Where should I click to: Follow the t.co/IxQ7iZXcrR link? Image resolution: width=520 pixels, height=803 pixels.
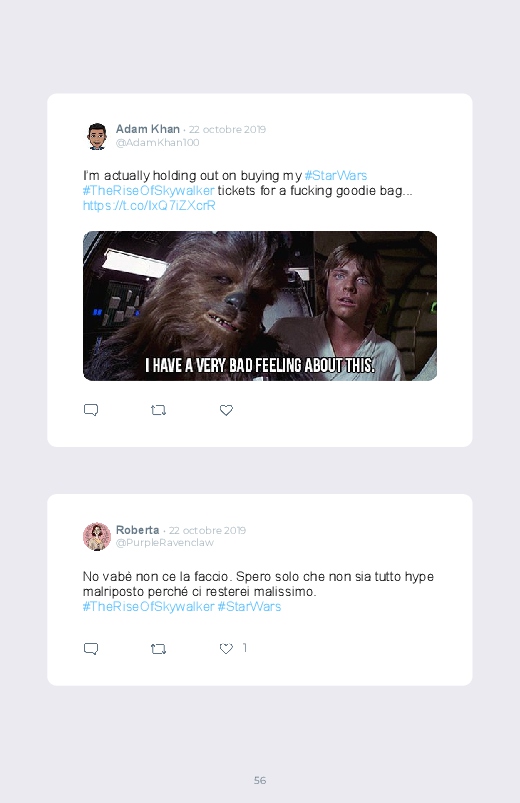click(x=149, y=205)
